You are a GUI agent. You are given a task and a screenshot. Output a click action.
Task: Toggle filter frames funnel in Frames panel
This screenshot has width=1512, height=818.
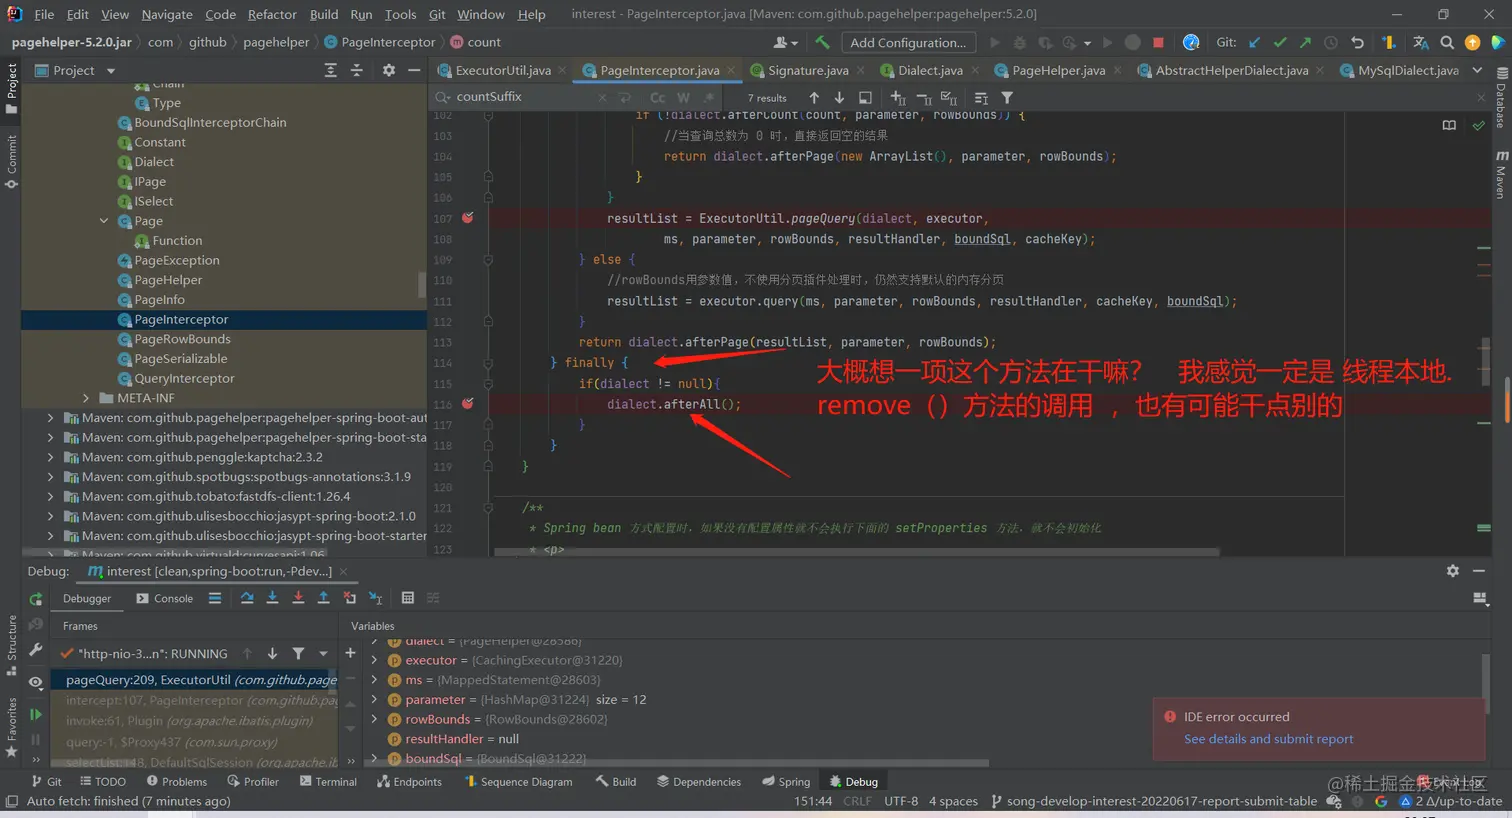298,653
